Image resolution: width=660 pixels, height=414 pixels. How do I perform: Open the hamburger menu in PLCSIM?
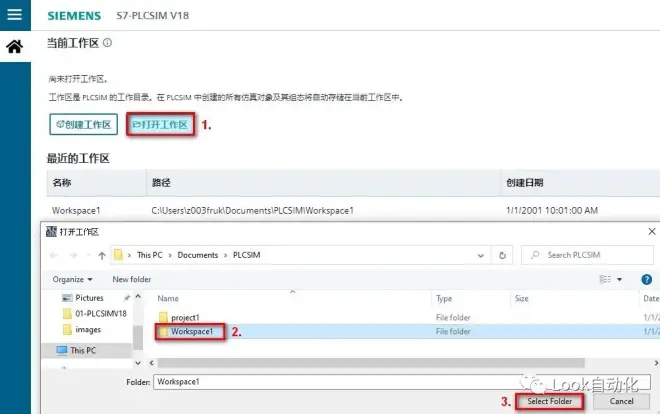point(15,14)
